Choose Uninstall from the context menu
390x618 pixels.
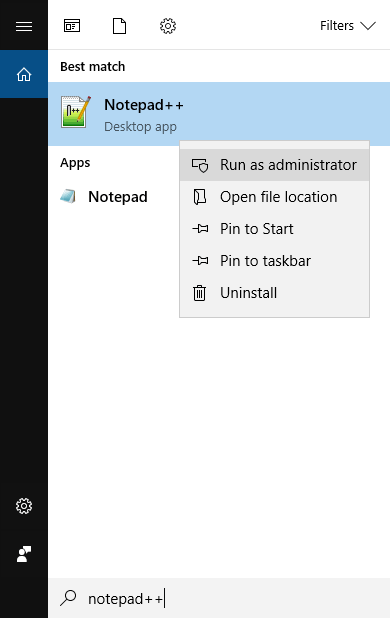tap(274, 293)
